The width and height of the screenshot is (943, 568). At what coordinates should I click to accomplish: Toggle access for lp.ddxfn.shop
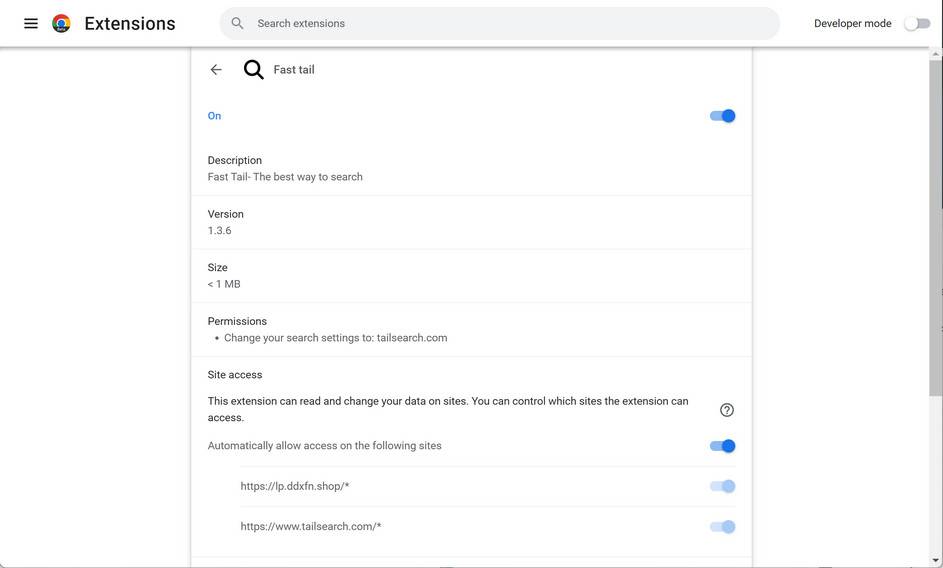point(723,487)
